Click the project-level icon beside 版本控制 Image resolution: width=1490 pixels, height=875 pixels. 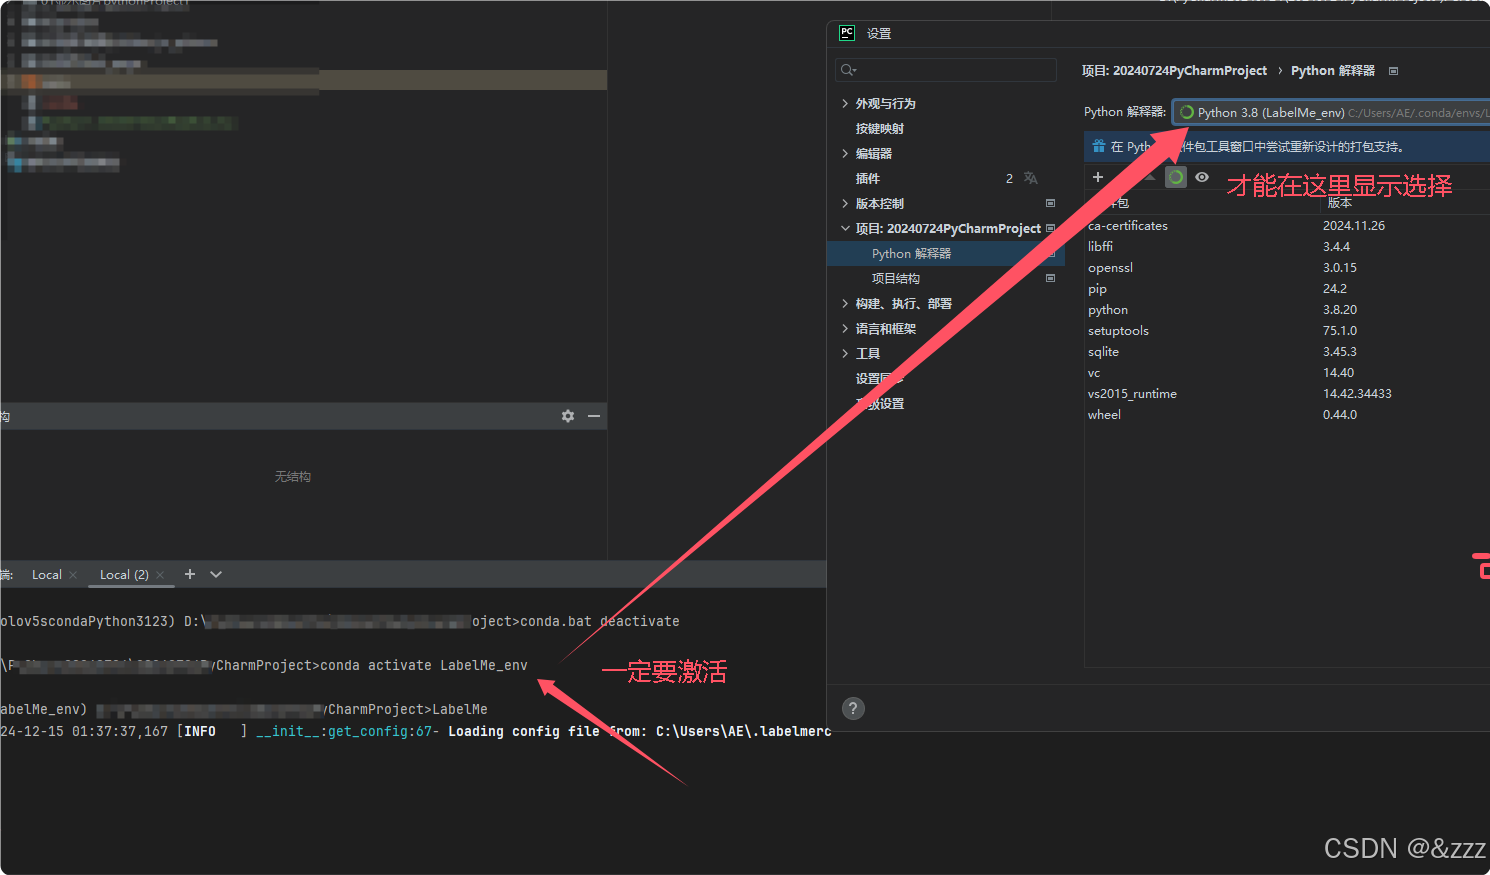1050,203
